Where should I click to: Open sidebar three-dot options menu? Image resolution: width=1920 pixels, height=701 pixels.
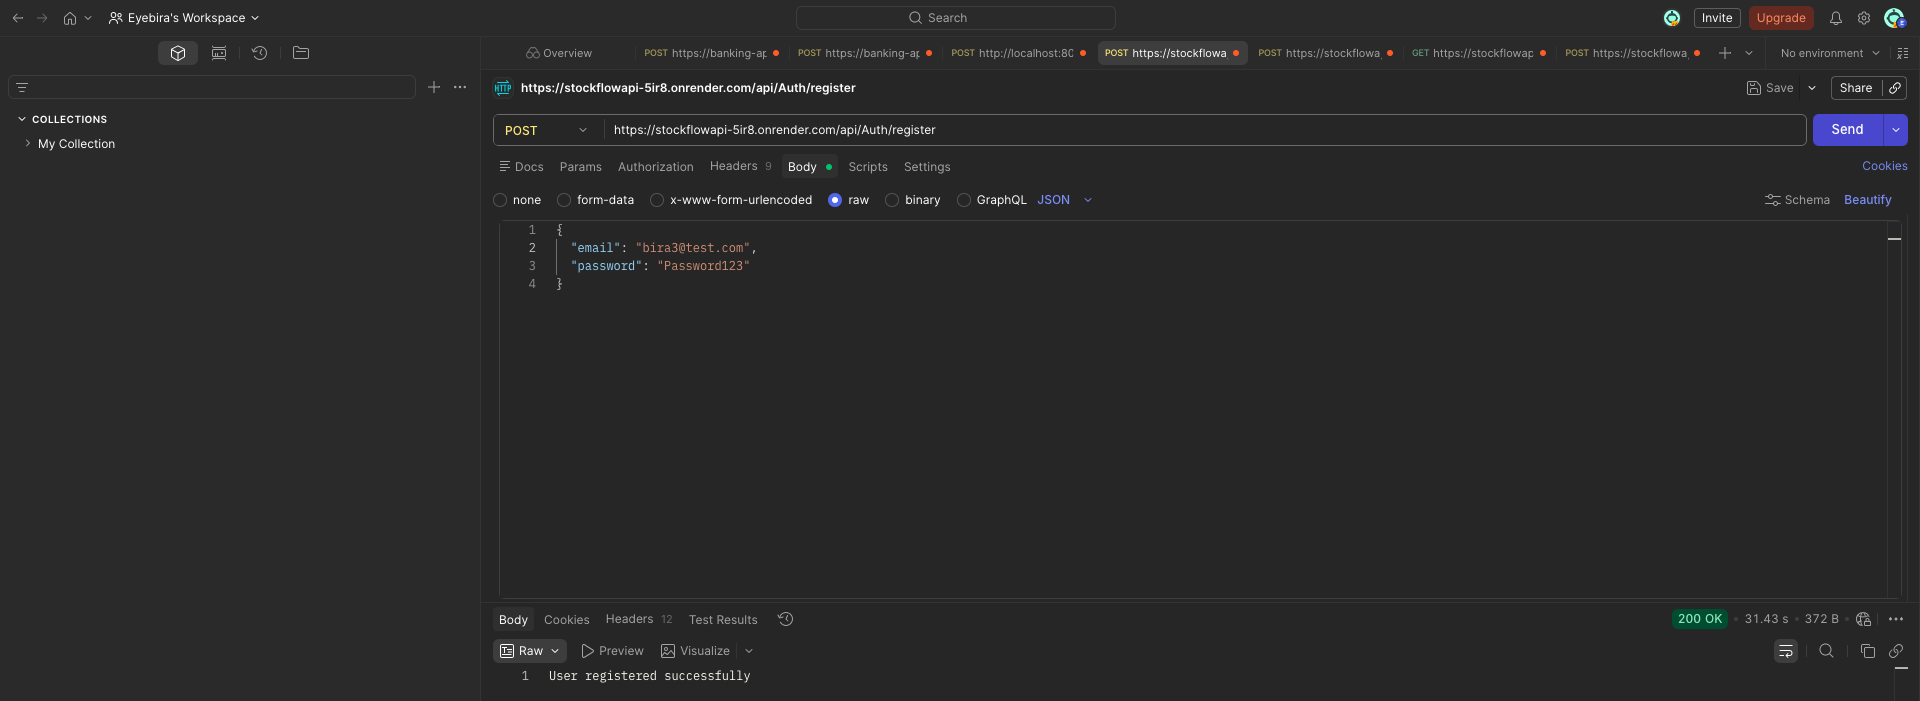[460, 87]
